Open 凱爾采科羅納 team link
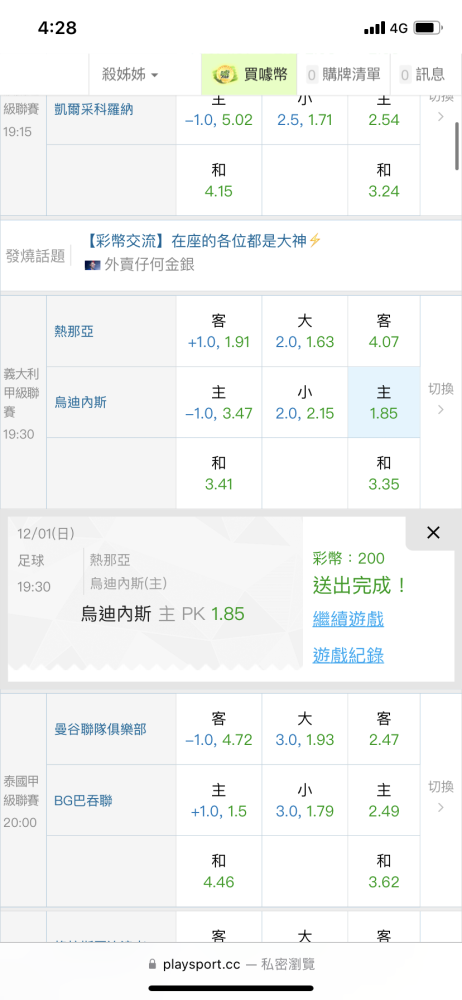 click(x=94, y=109)
